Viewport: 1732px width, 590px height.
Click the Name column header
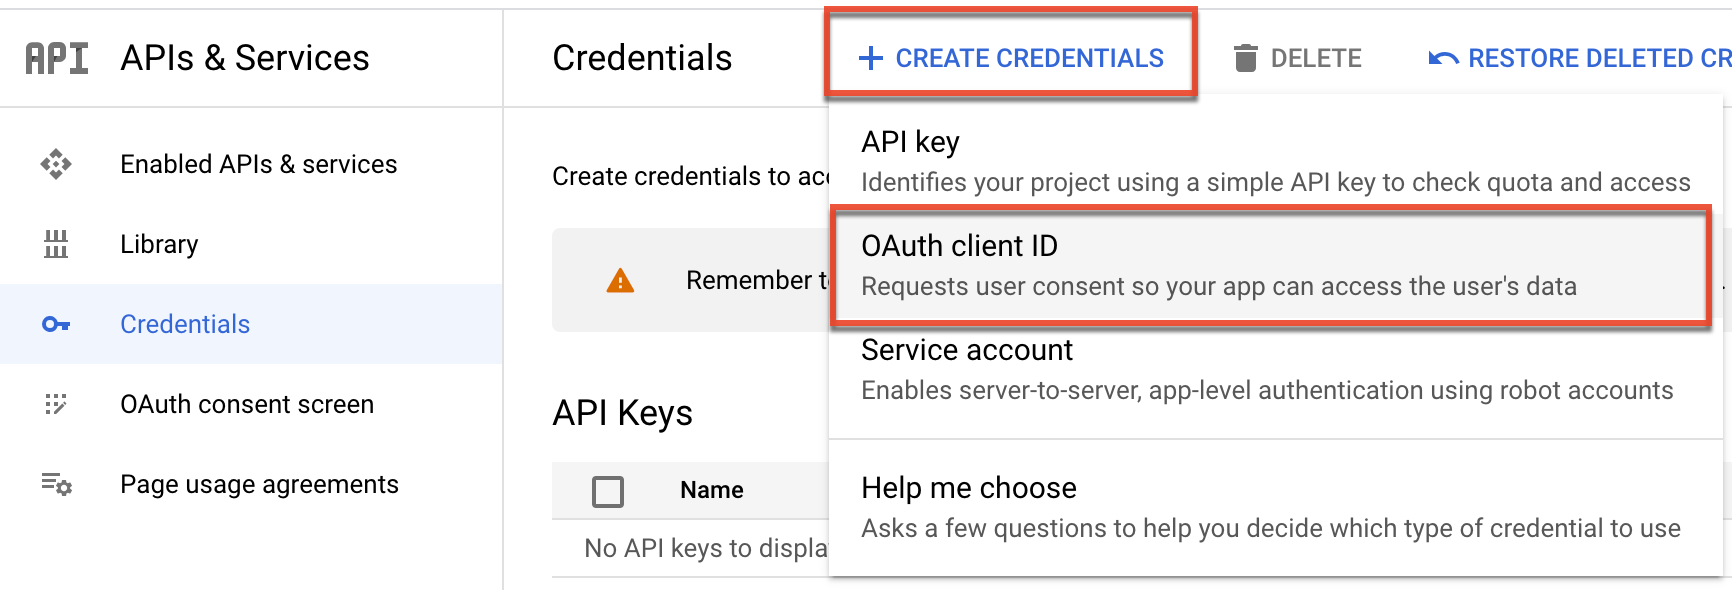[711, 491]
